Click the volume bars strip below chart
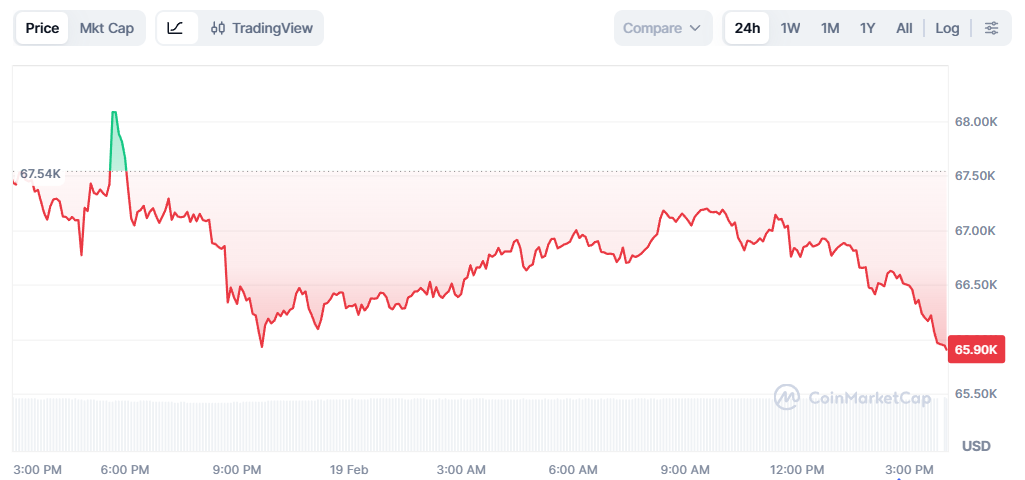This screenshot has width=1025, height=480. coord(480,424)
